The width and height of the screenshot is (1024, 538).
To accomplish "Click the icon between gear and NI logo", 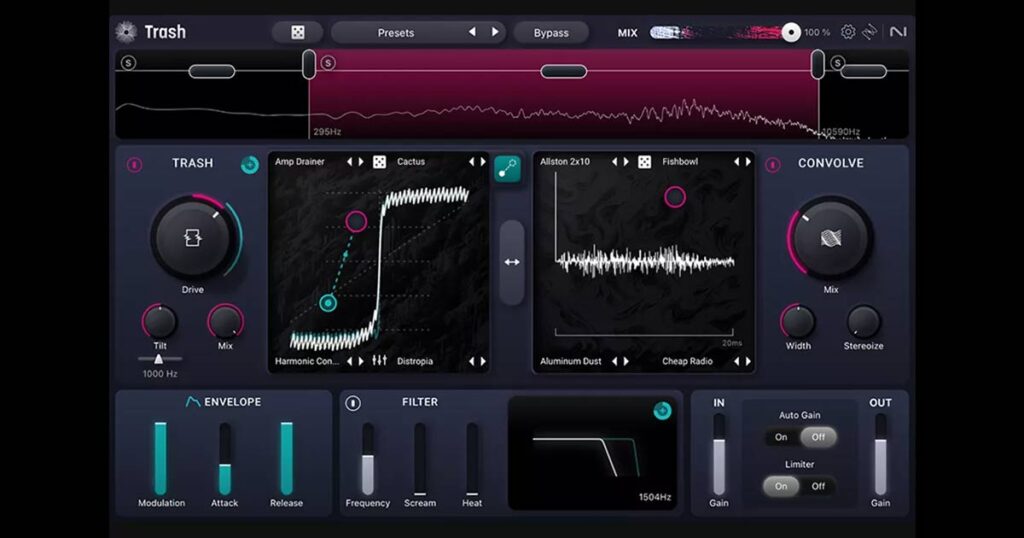I will (x=869, y=32).
